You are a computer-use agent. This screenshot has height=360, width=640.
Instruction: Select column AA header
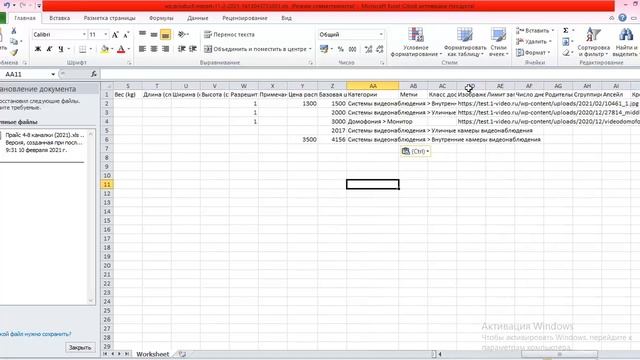click(373, 86)
